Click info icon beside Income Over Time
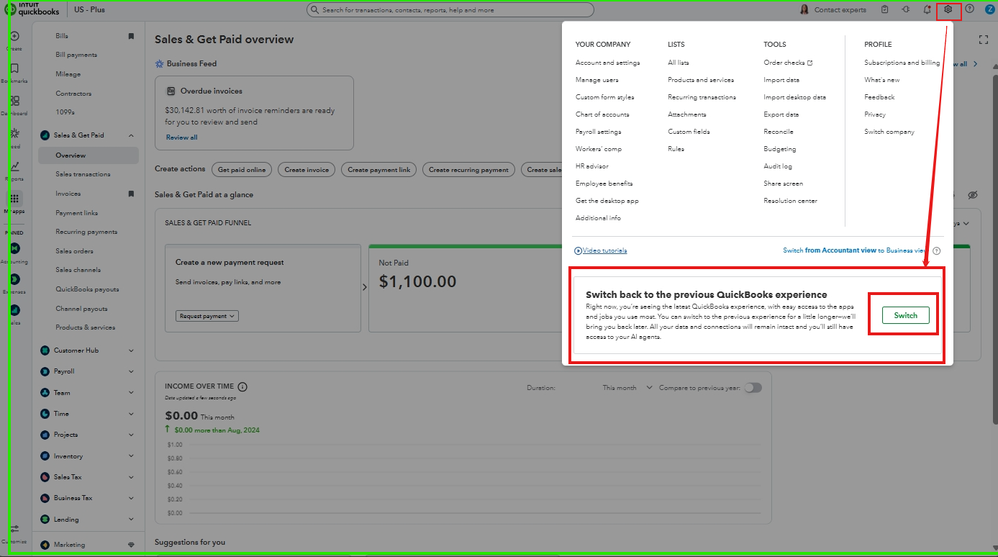998x557 pixels. pos(242,386)
